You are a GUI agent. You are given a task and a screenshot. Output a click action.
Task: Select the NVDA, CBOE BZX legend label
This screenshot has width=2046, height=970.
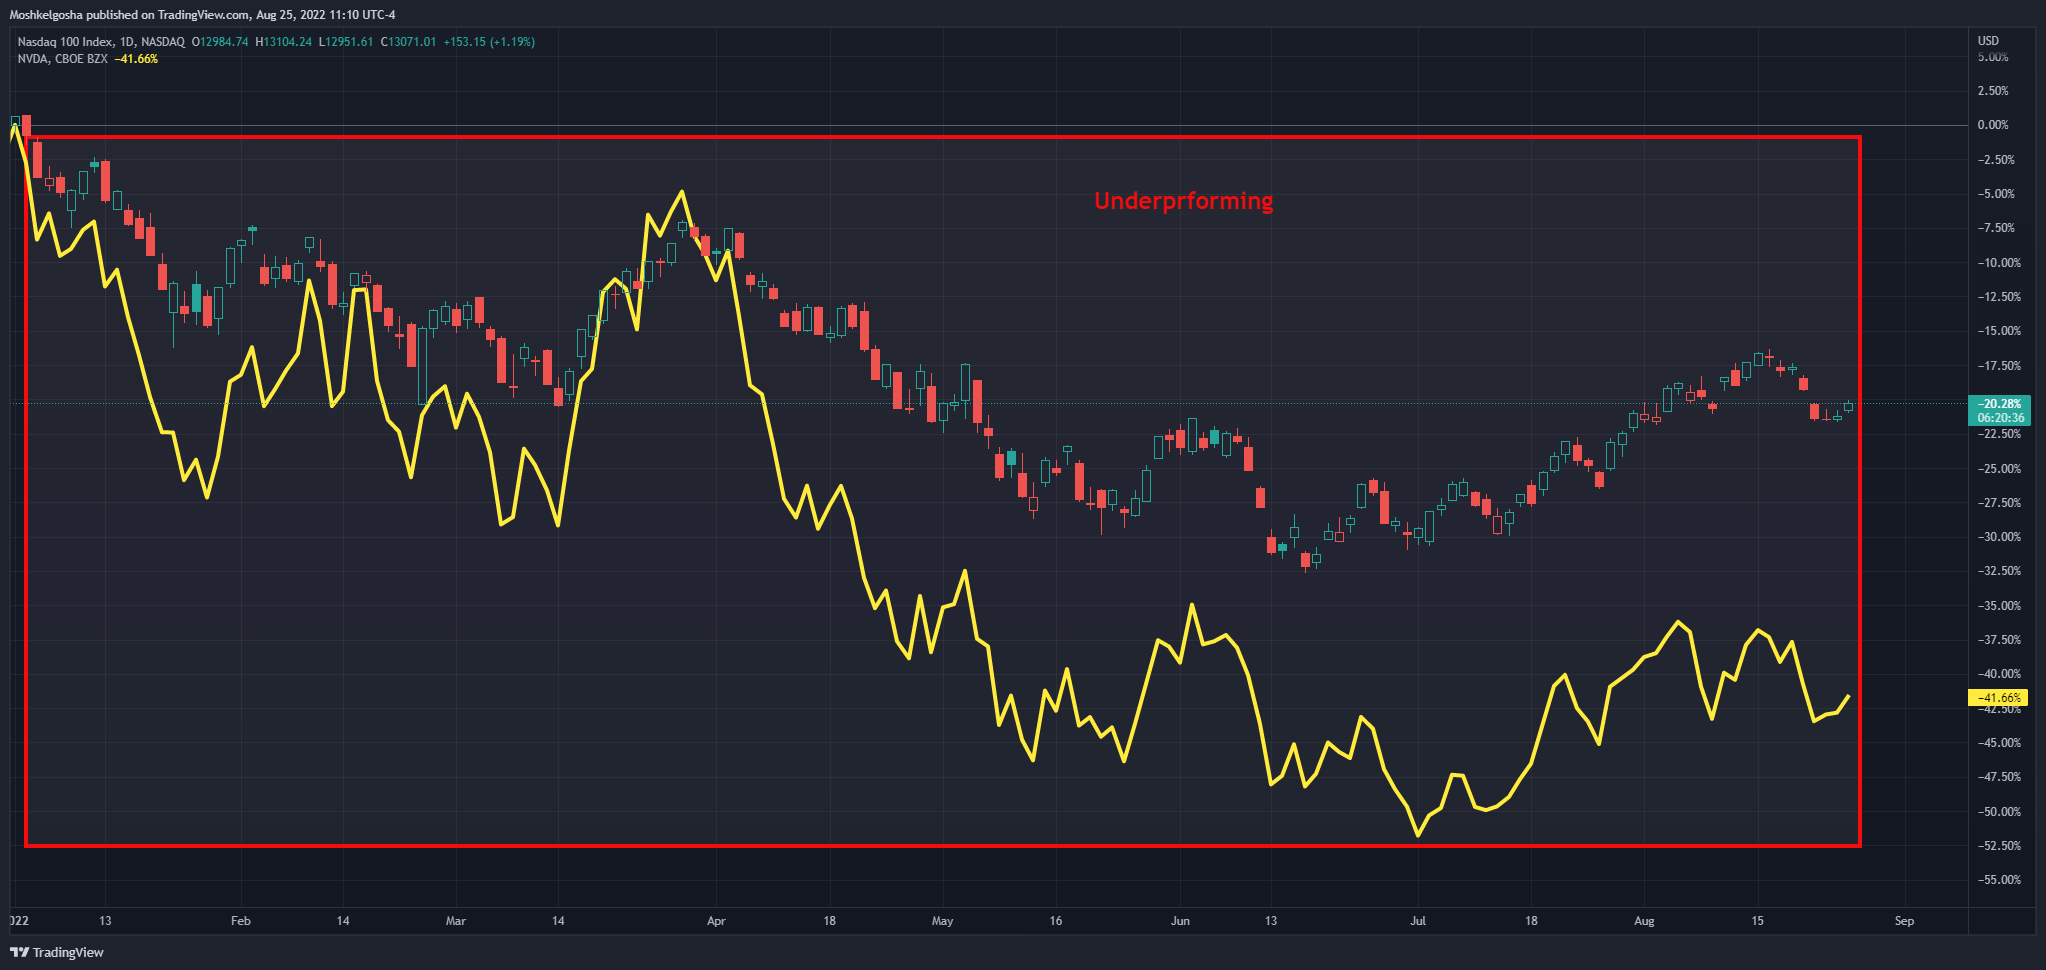(x=62, y=59)
